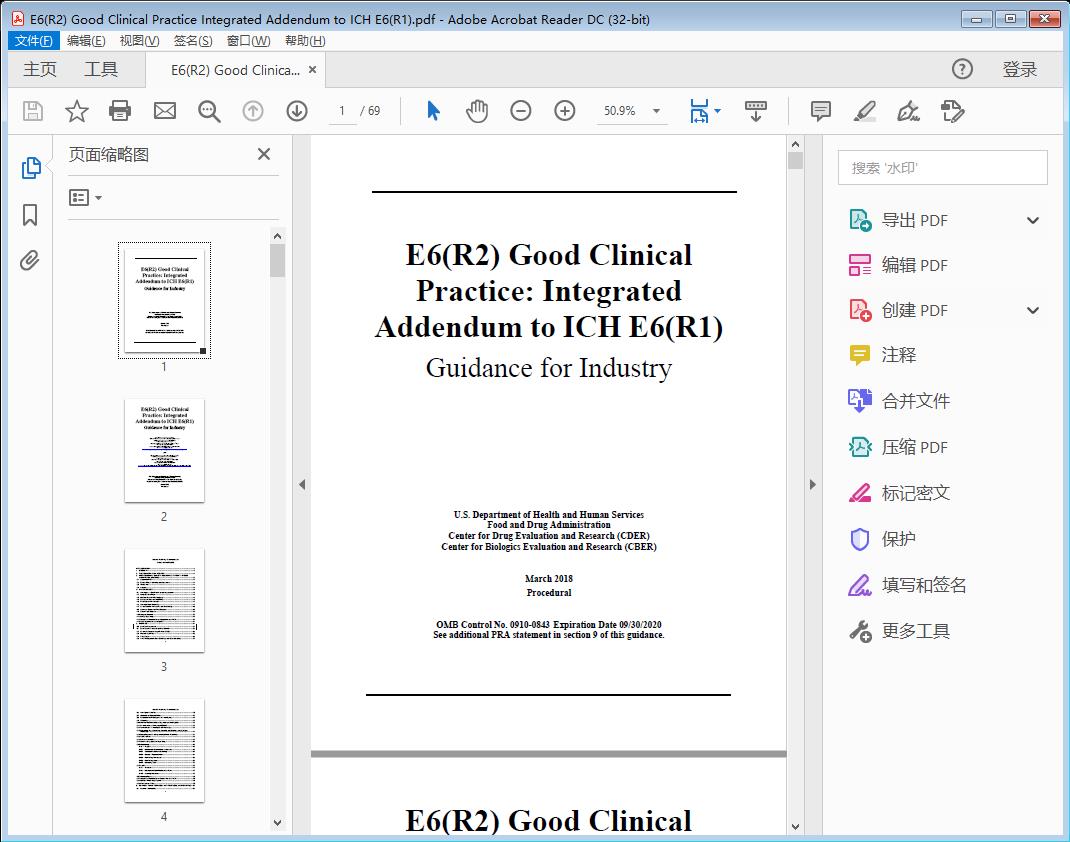This screenshot has width=1070, height=842.
Task: Click the print icon in the toolbar
Action: point(120,111)
